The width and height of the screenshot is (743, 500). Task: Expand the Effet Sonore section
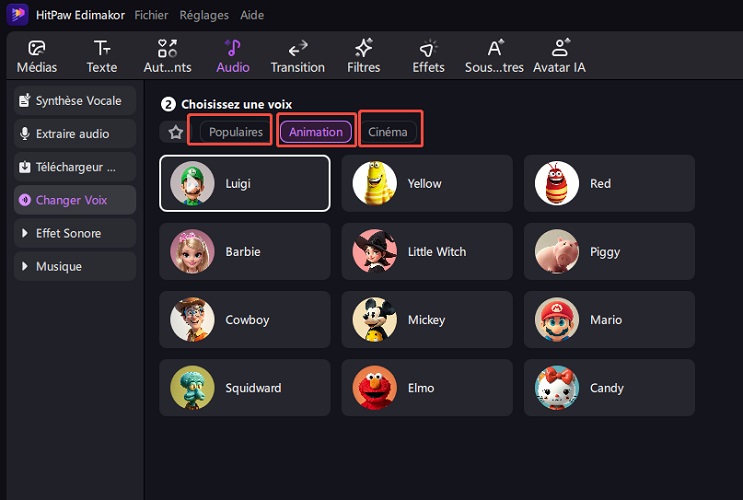click(75, 233)
